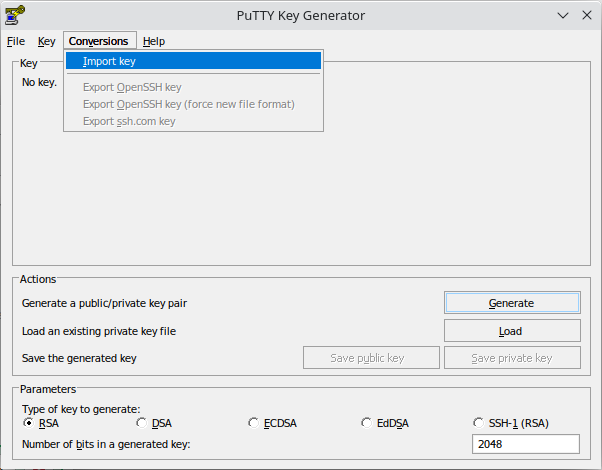
Task: Click the Generate button
Action: pos(512,303)
